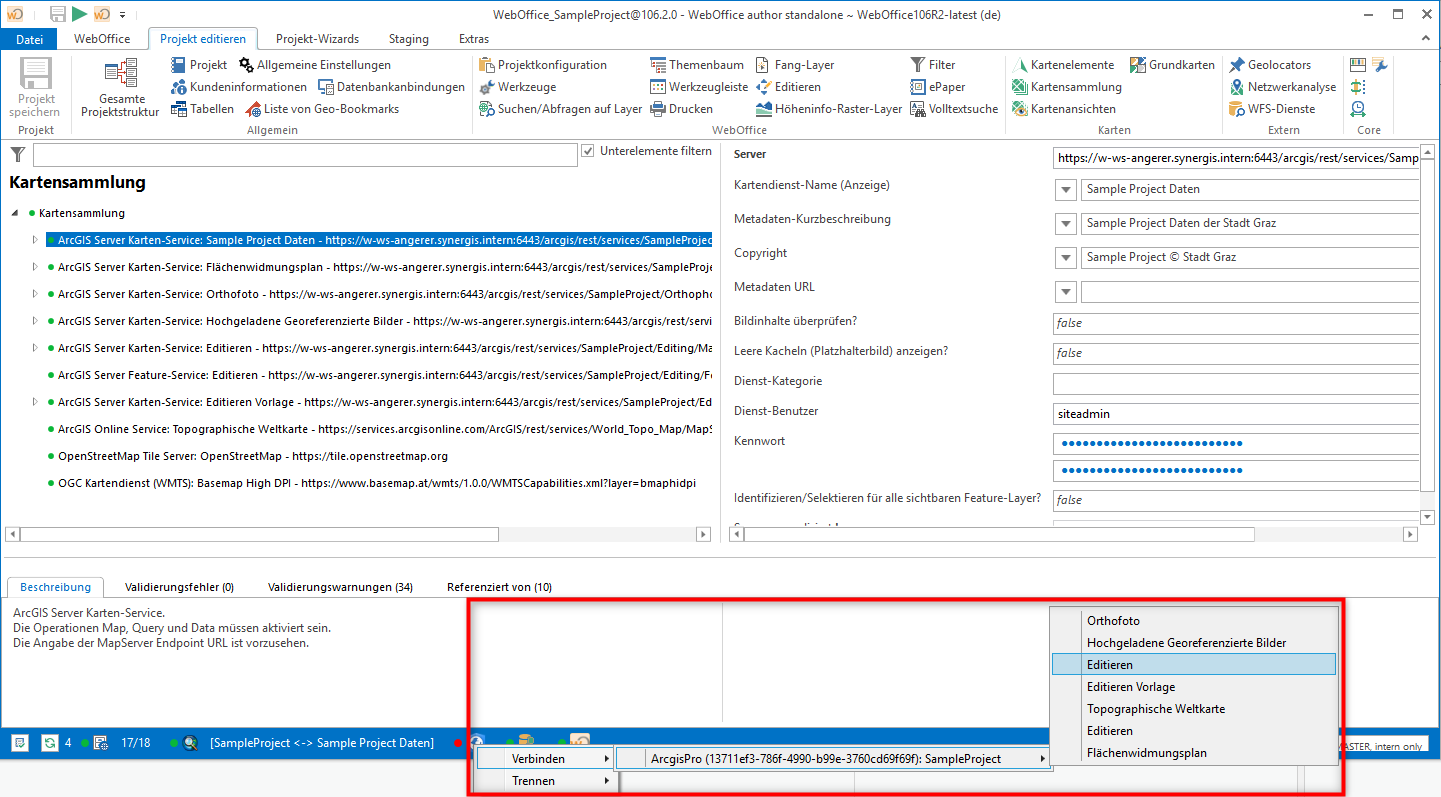
Task: Open the Netzwerkanalyse settings icon
Action: pos(1236,86)
